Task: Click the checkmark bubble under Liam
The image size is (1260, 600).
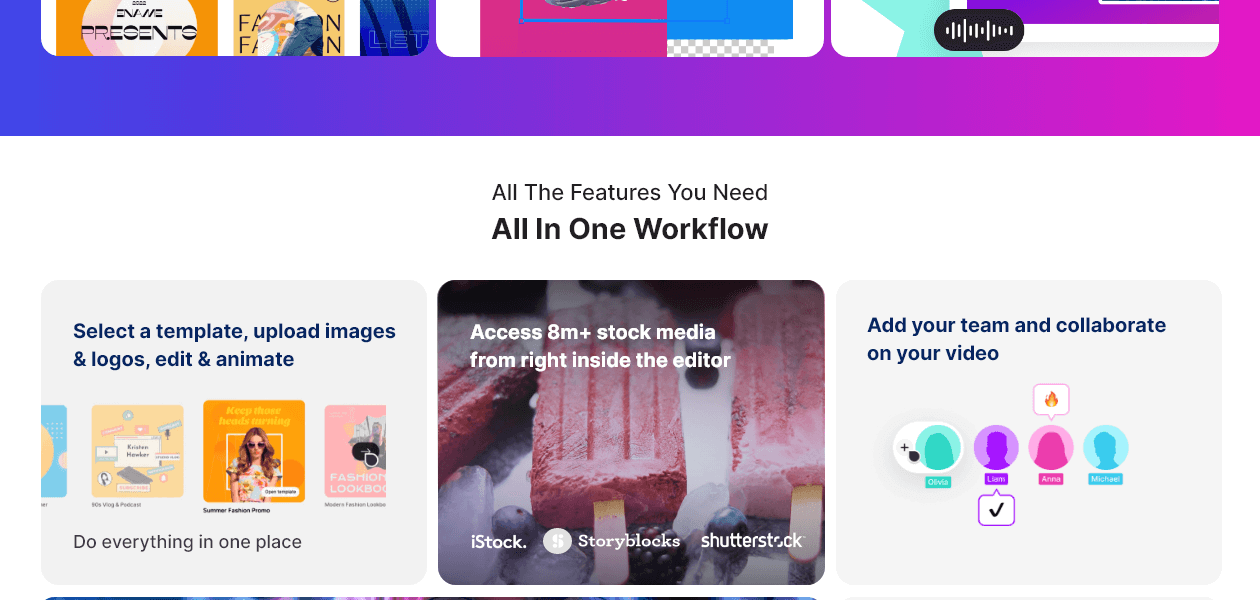Action: coord(996,510)
